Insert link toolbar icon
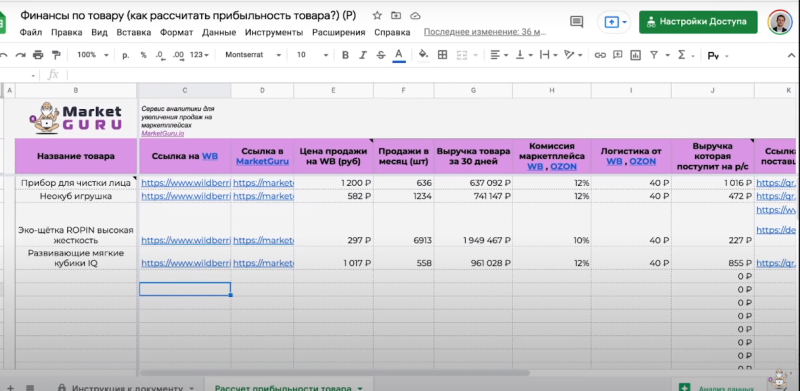This screenshot has width=800, height=391. (600, 55)
